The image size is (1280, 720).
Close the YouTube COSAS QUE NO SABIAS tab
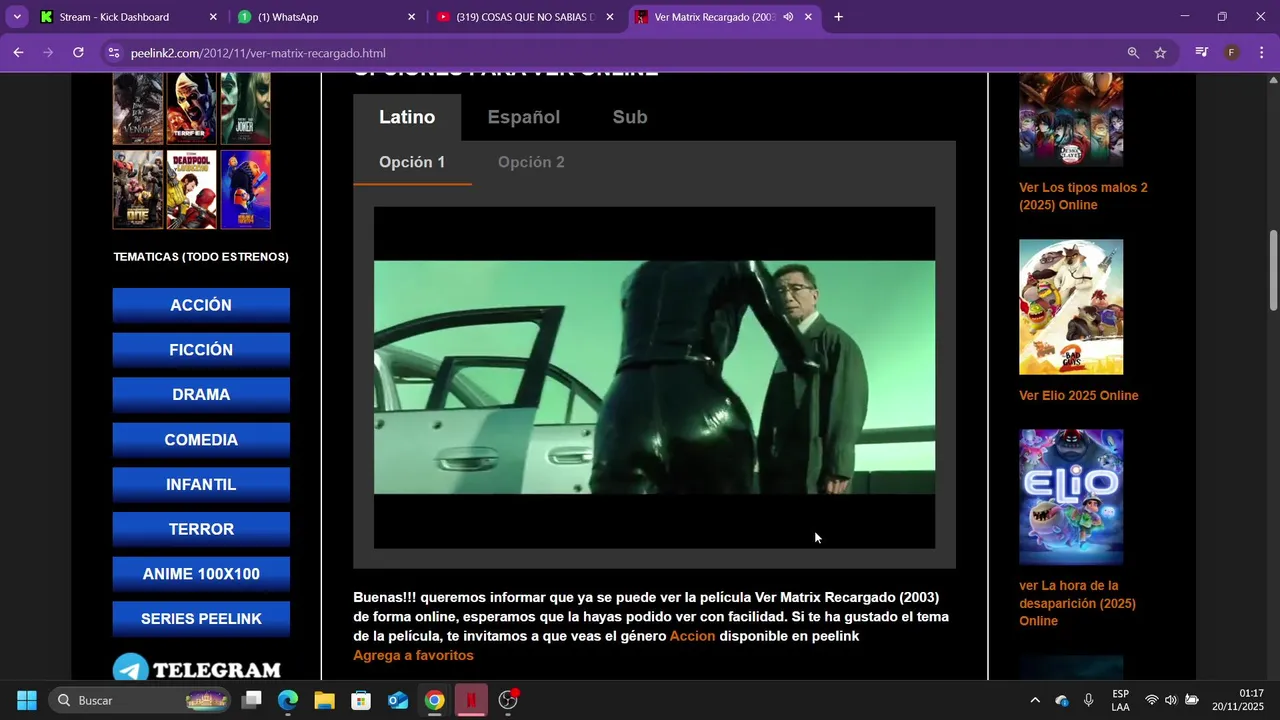coord(610,17)
